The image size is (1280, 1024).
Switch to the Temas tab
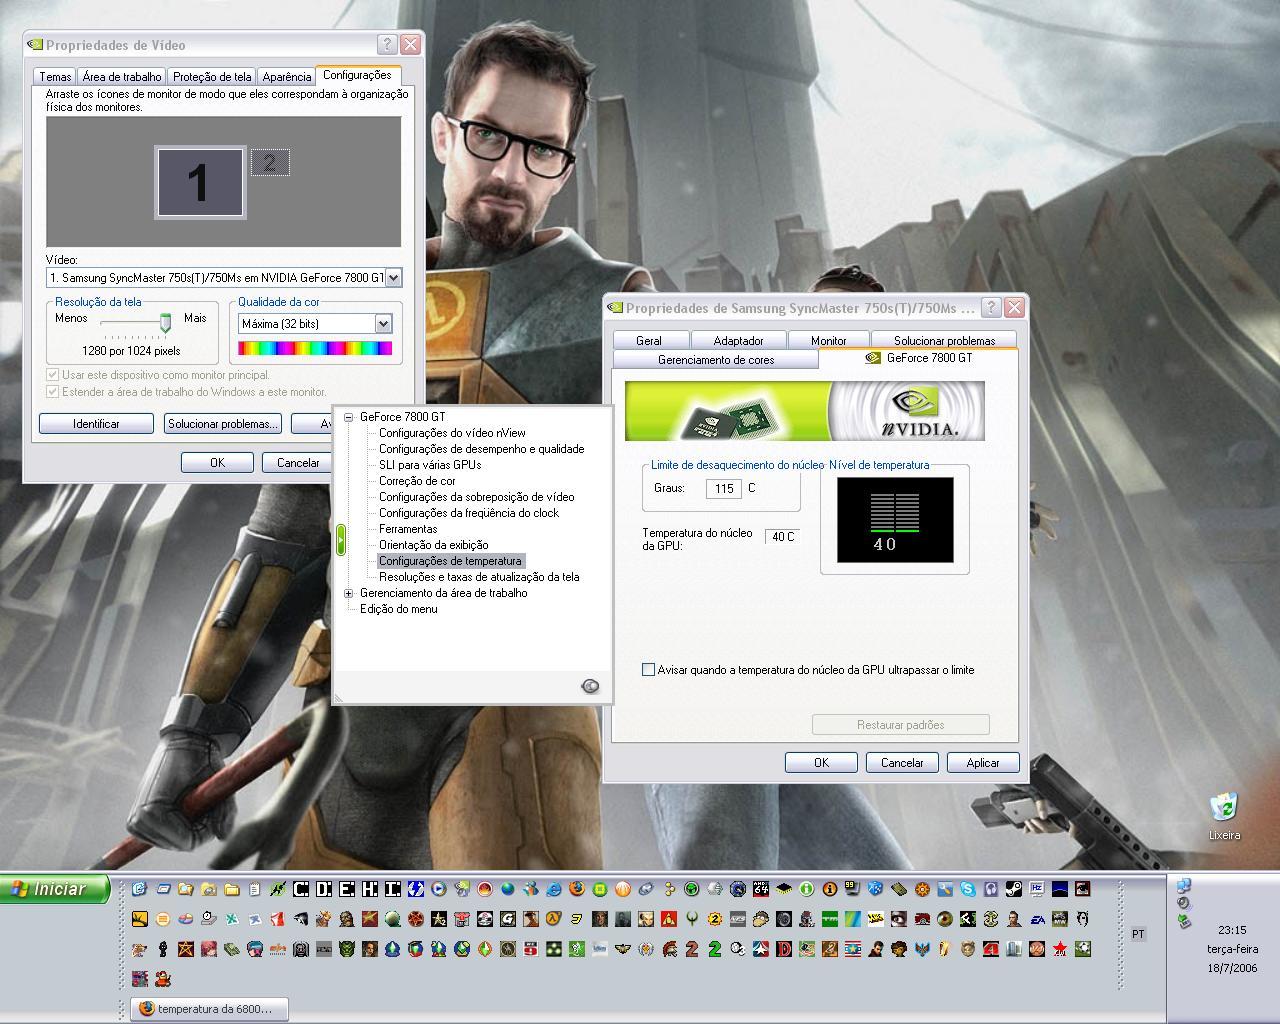pyautogui.click(x=55, y=77)
